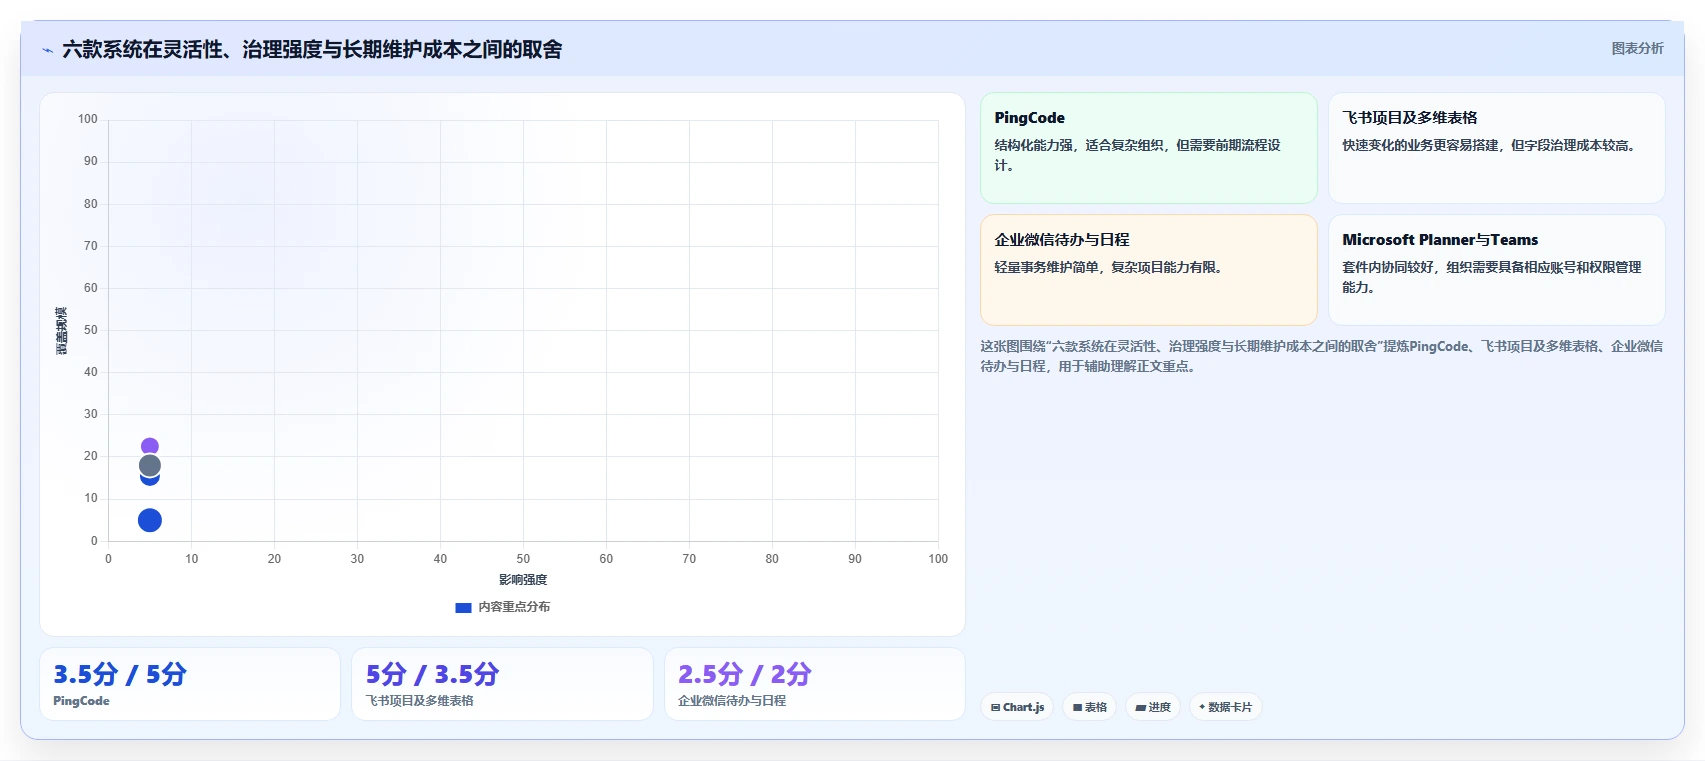Click the small icon before the panel title
This screenshot has height=761, width=1705.
tap(47, 50)
